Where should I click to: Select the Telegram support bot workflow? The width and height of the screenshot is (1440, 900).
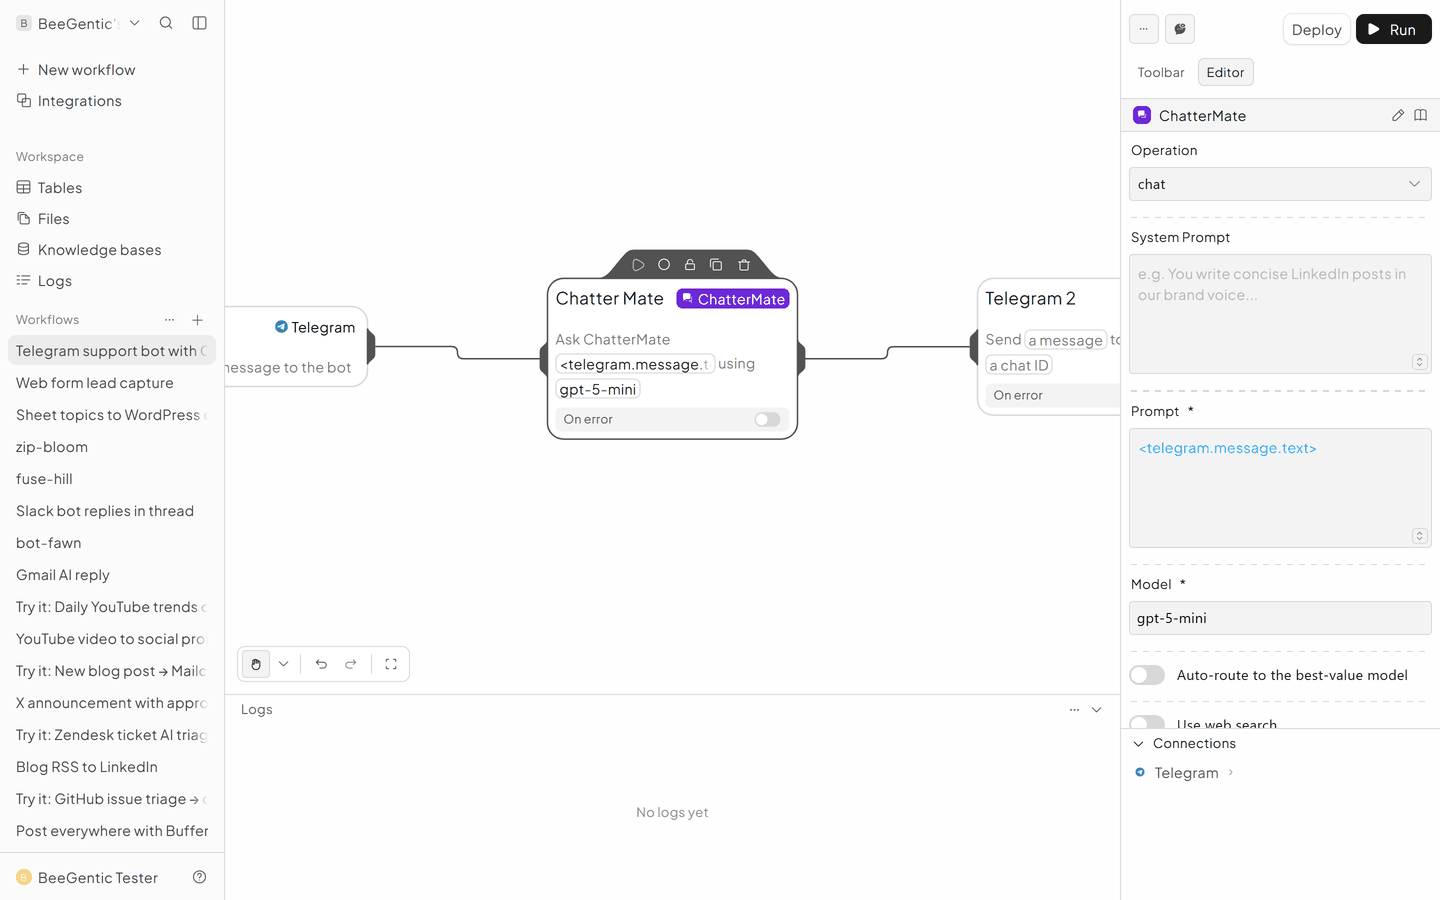click(112, 351)
